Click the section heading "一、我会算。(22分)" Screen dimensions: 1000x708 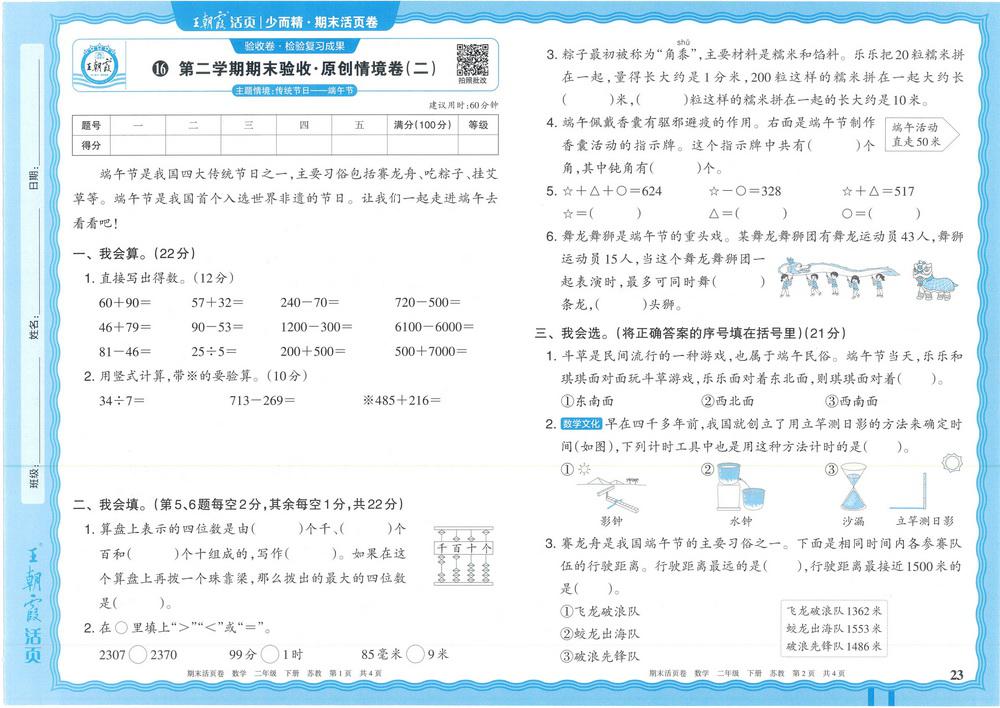[x=134, y=253]
